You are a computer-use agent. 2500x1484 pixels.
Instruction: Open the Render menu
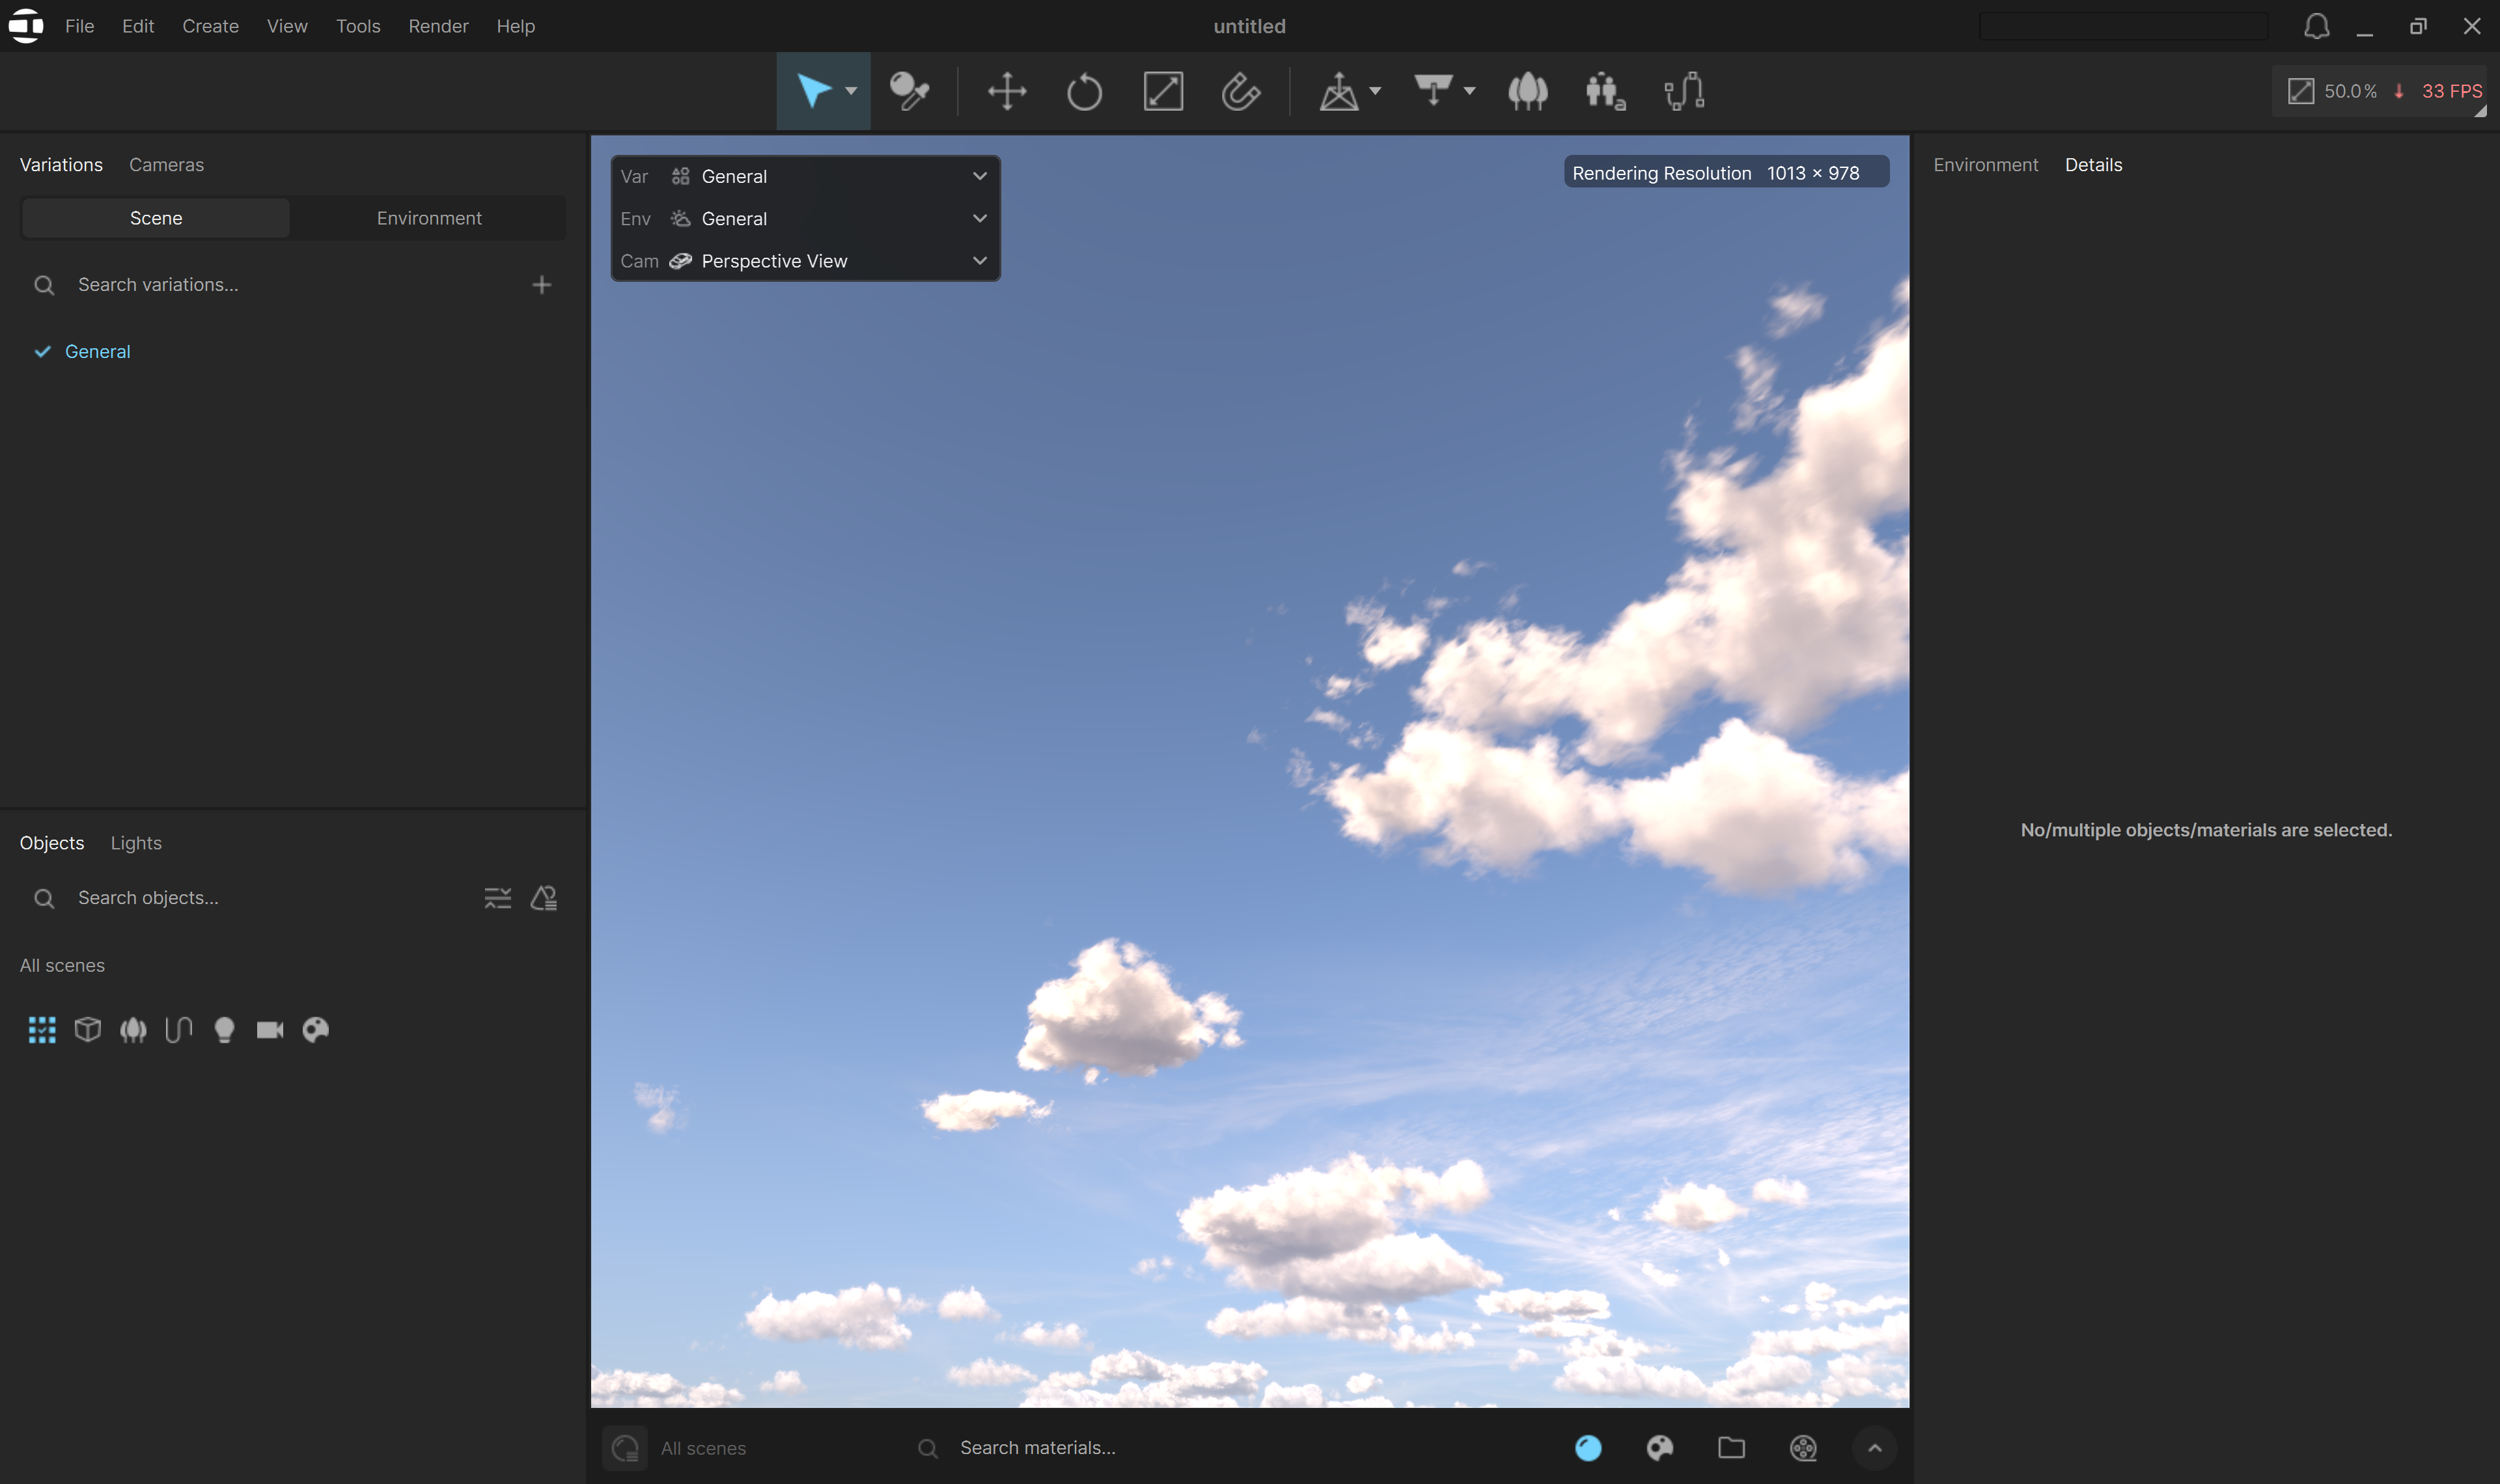click(438, 26)
